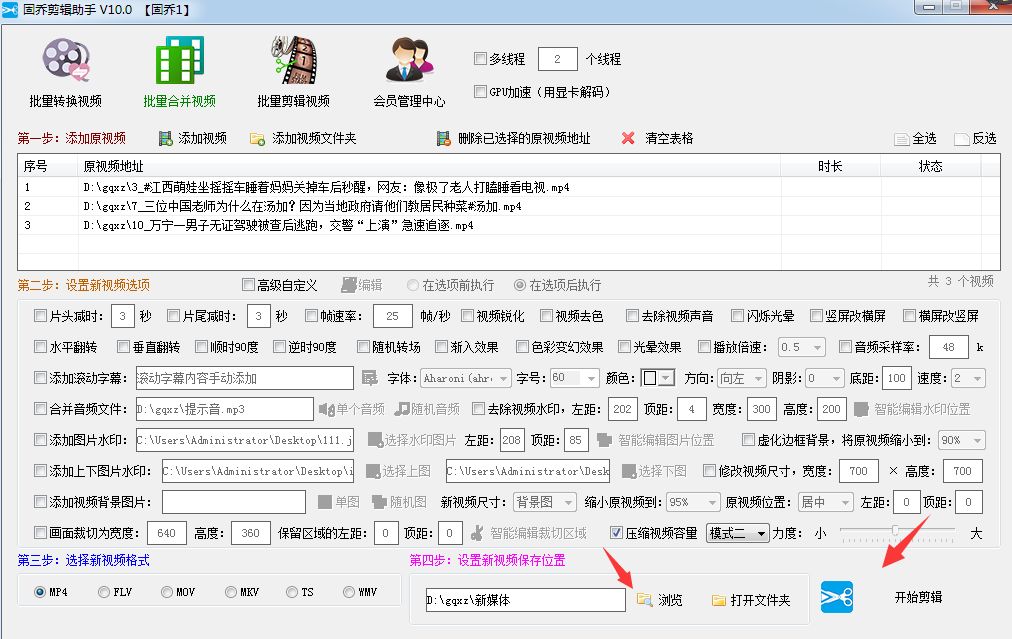Open the 模式二 compression mode dropdown
Viewport: 1012px width, 639px height.
tap(738, 532)
